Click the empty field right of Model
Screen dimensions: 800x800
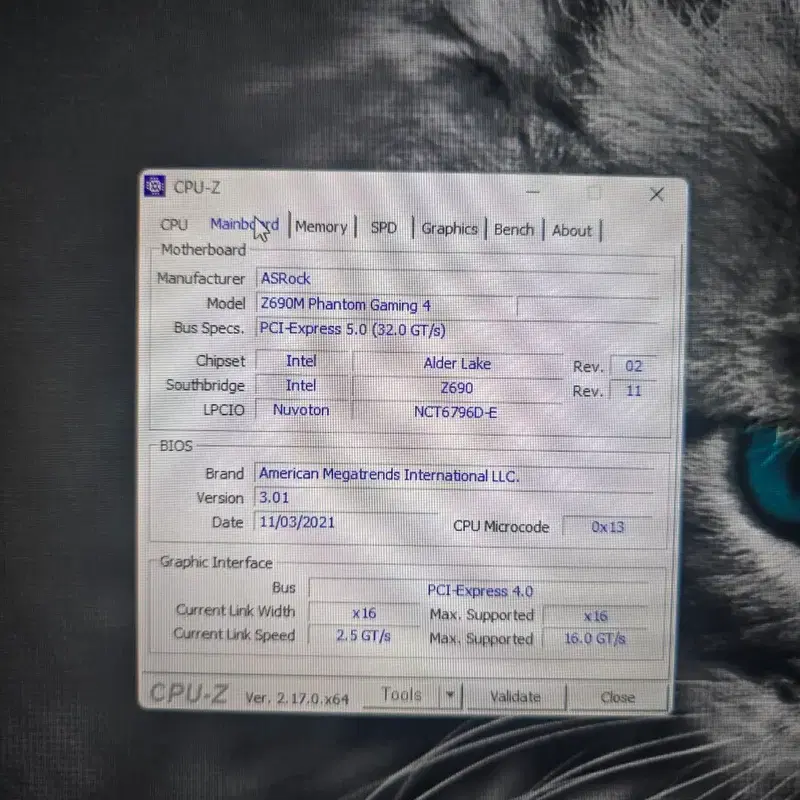587,308
